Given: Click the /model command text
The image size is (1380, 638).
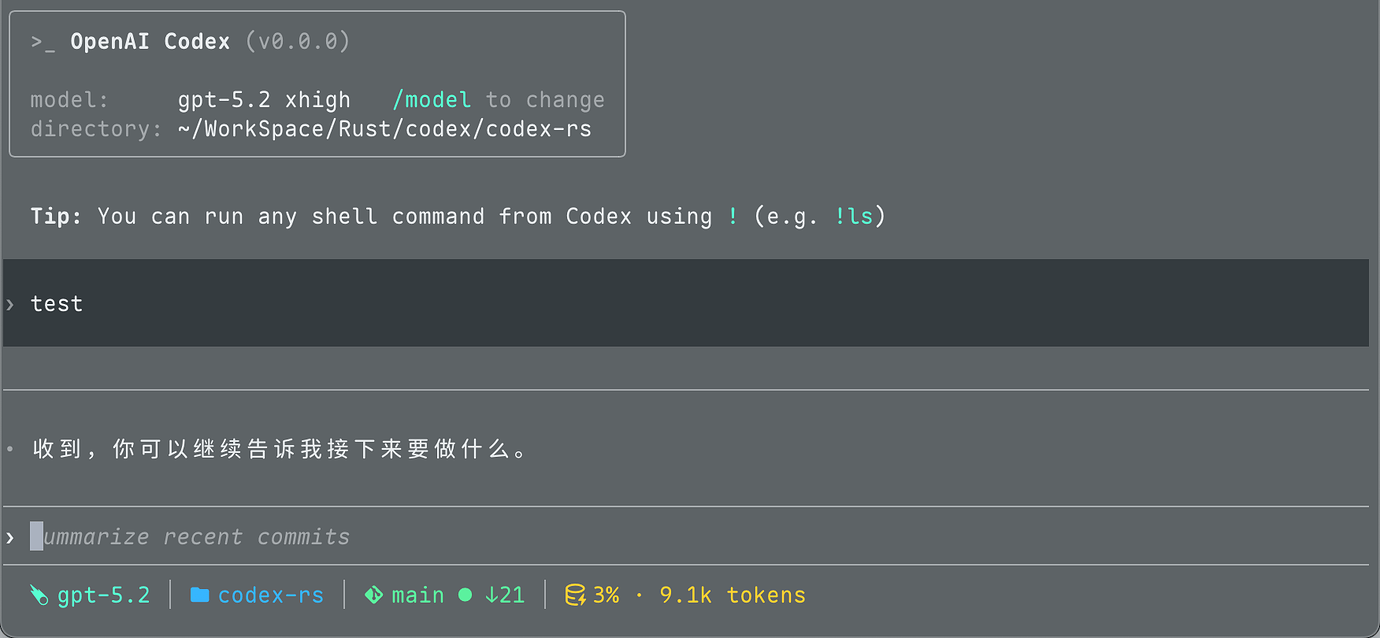Looking at the screenshot, I should [432, 100].
